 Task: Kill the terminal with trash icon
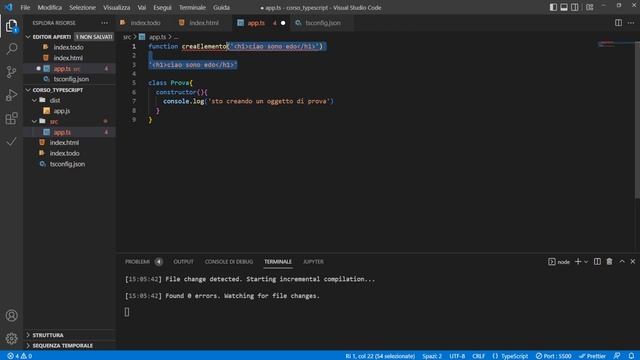click(609, 262)
